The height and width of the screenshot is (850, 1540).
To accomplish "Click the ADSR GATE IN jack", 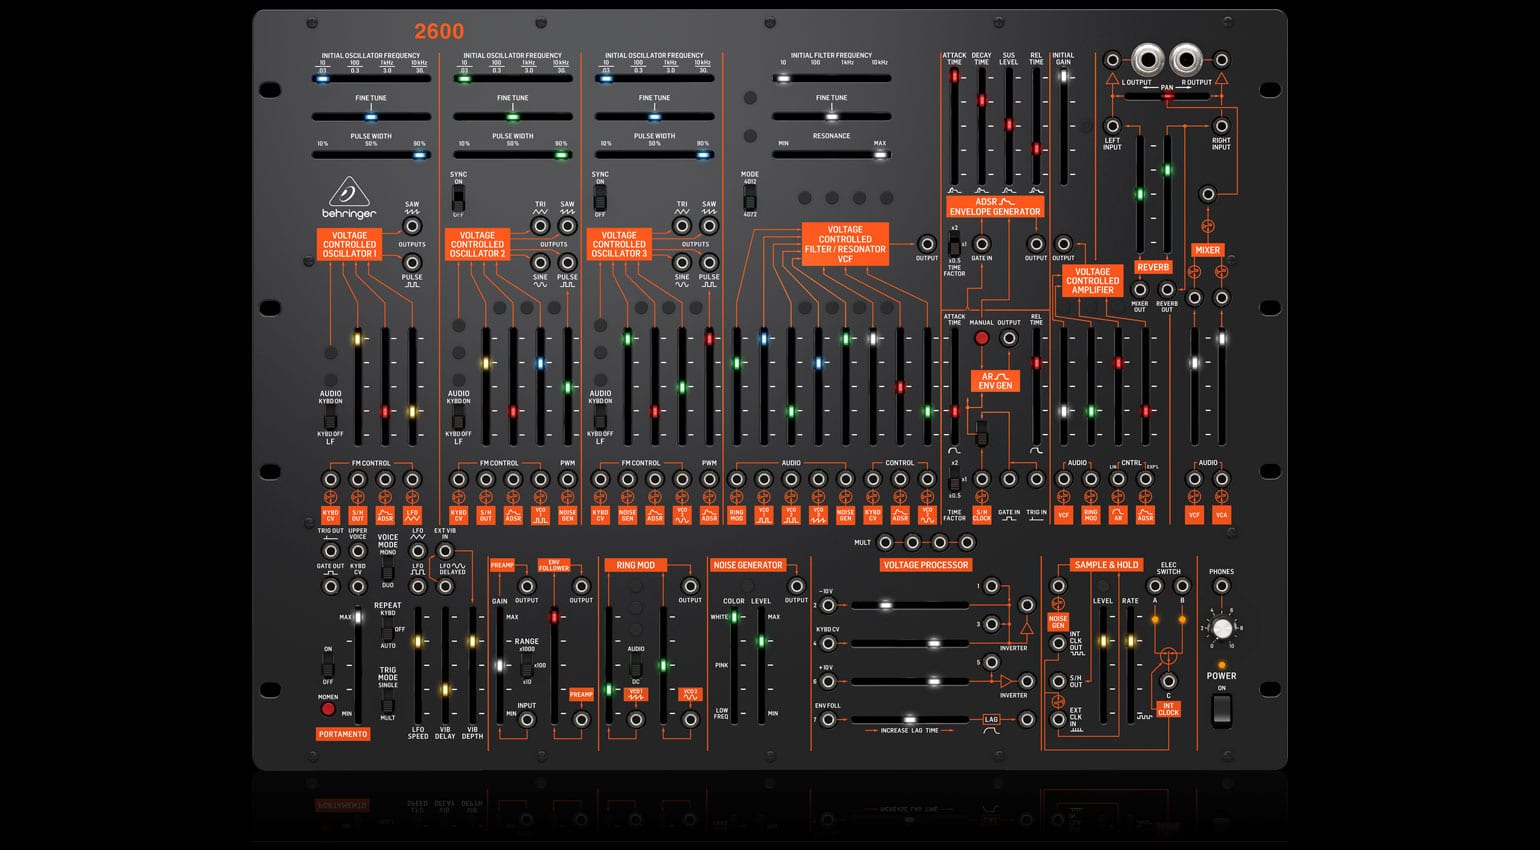I will coord(982,243).
